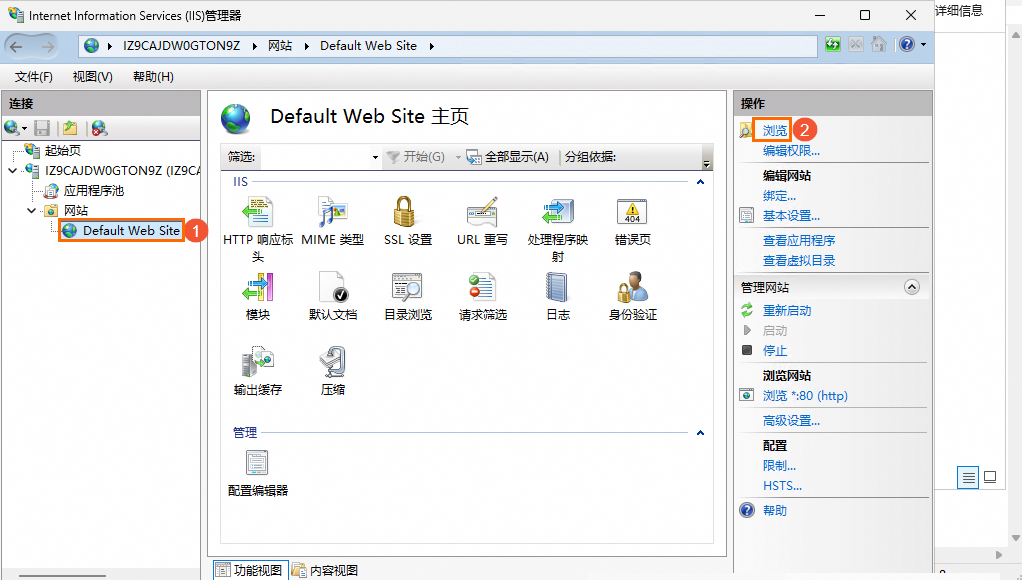Click the 帮助 link in 操作 pane
Image resolution: width=1022 pixels, height=580 pixels.
775,511
